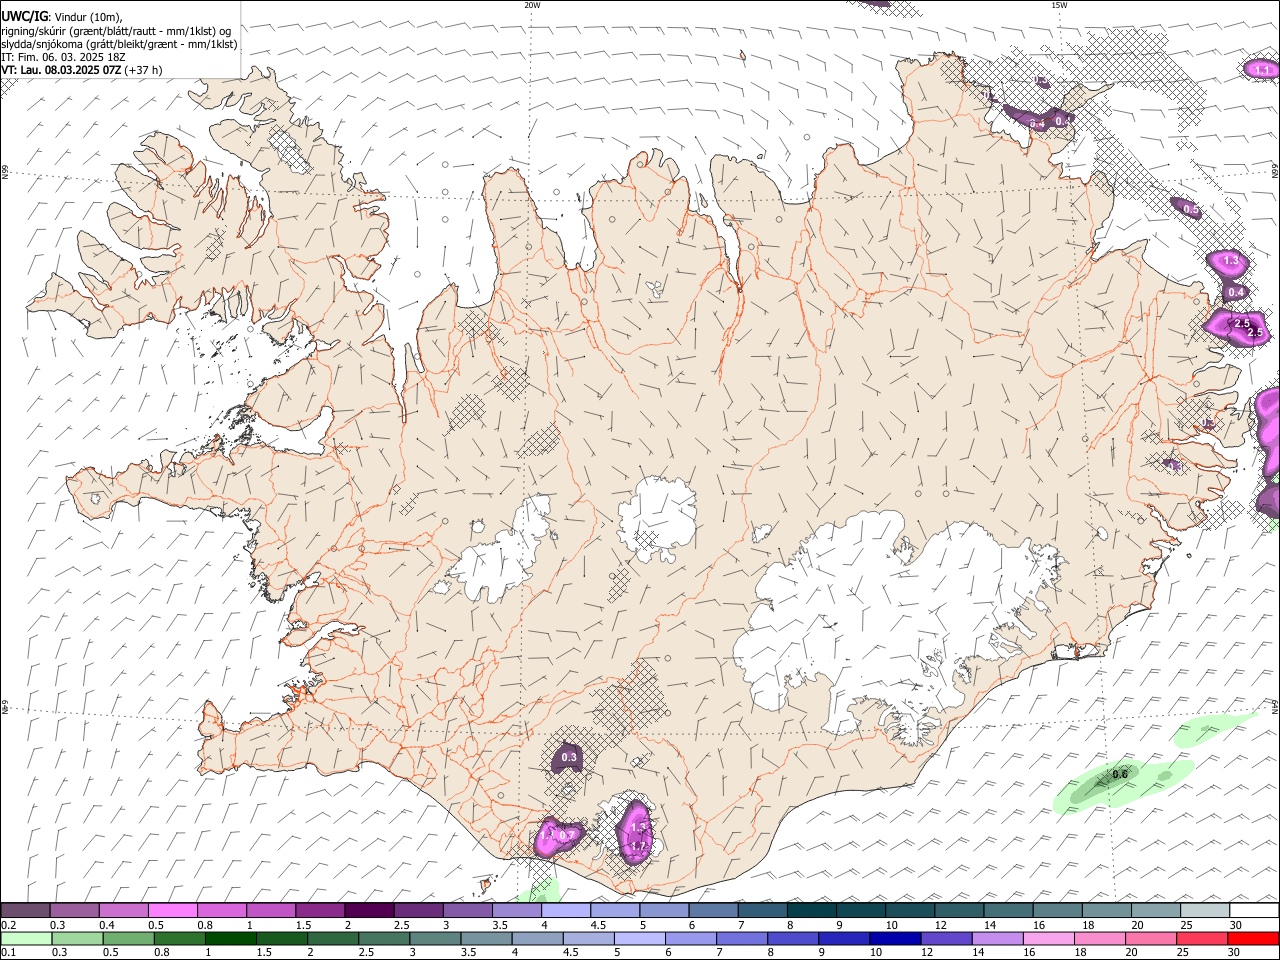The width and height of the screenshot is (1280, 960).
Task: Click the 0.5 value off the northeast coast
Action: click(1190, 209)
